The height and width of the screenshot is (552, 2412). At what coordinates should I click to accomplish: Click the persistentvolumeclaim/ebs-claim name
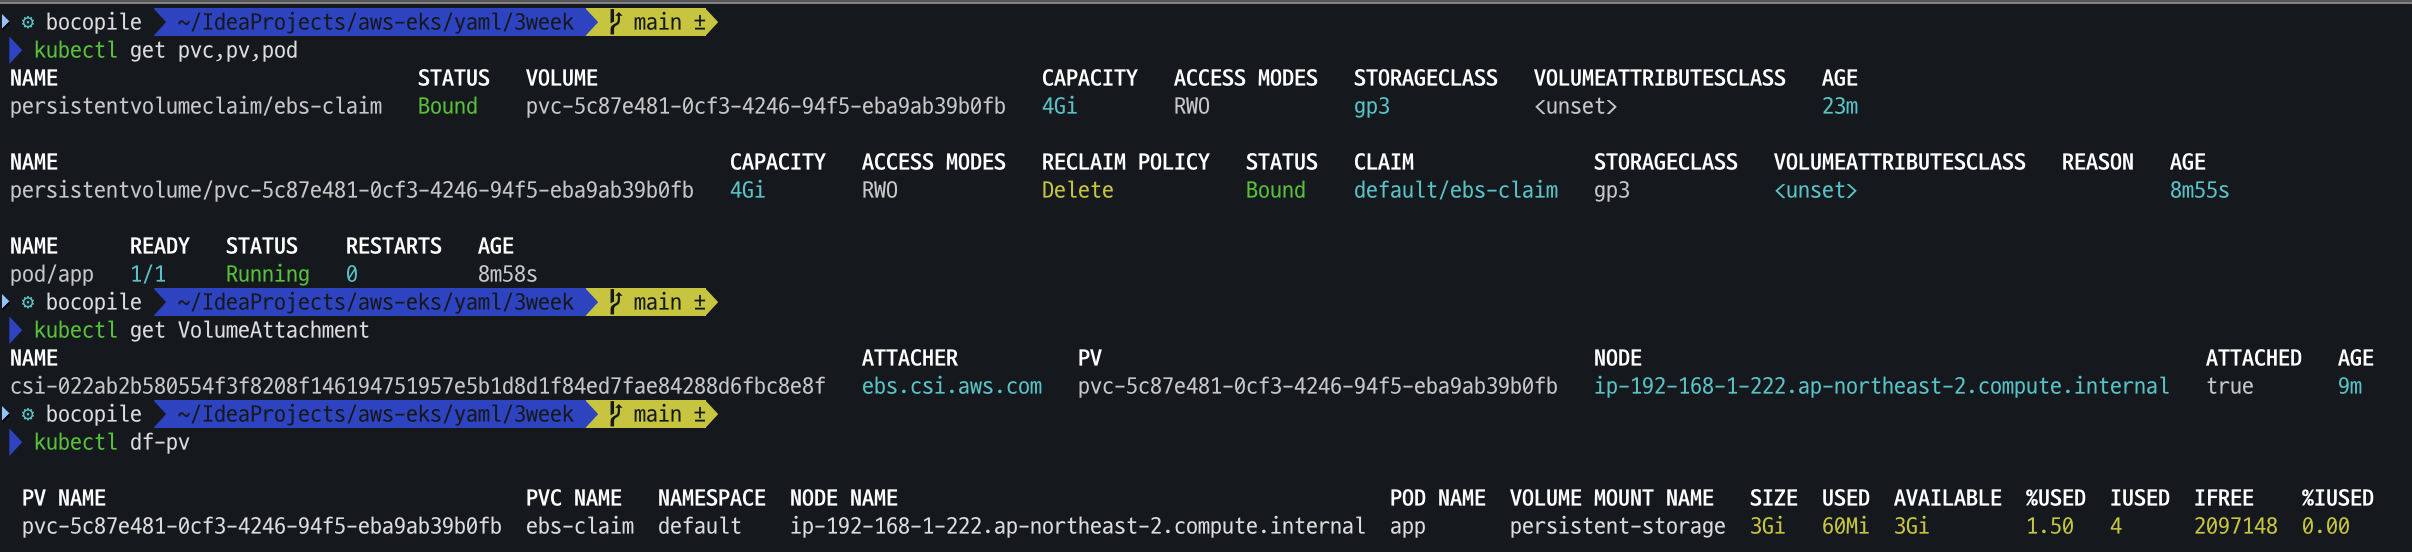(x=196, y=106)
